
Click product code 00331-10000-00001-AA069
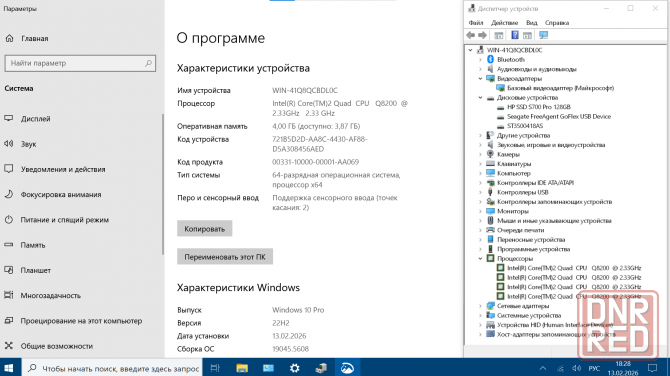[315, 162]
